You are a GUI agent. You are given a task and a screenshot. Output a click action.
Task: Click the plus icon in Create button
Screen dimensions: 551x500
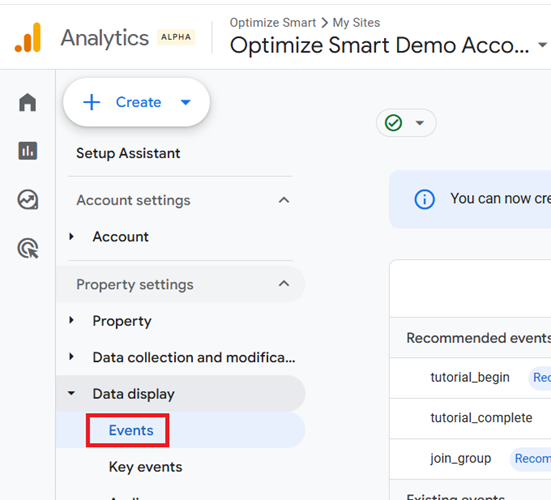pyautogui.click(x=92, y=102)
